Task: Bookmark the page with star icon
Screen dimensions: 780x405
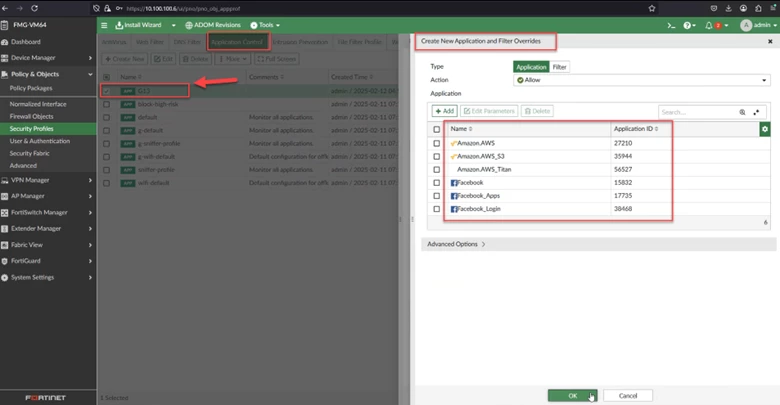Action: coord(652,8)
